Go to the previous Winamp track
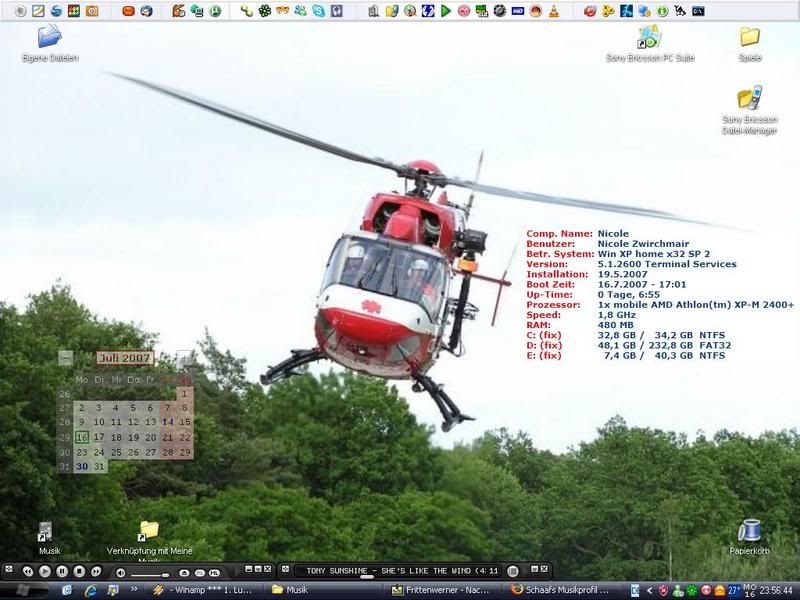800x600 pixels. point(26,571)
